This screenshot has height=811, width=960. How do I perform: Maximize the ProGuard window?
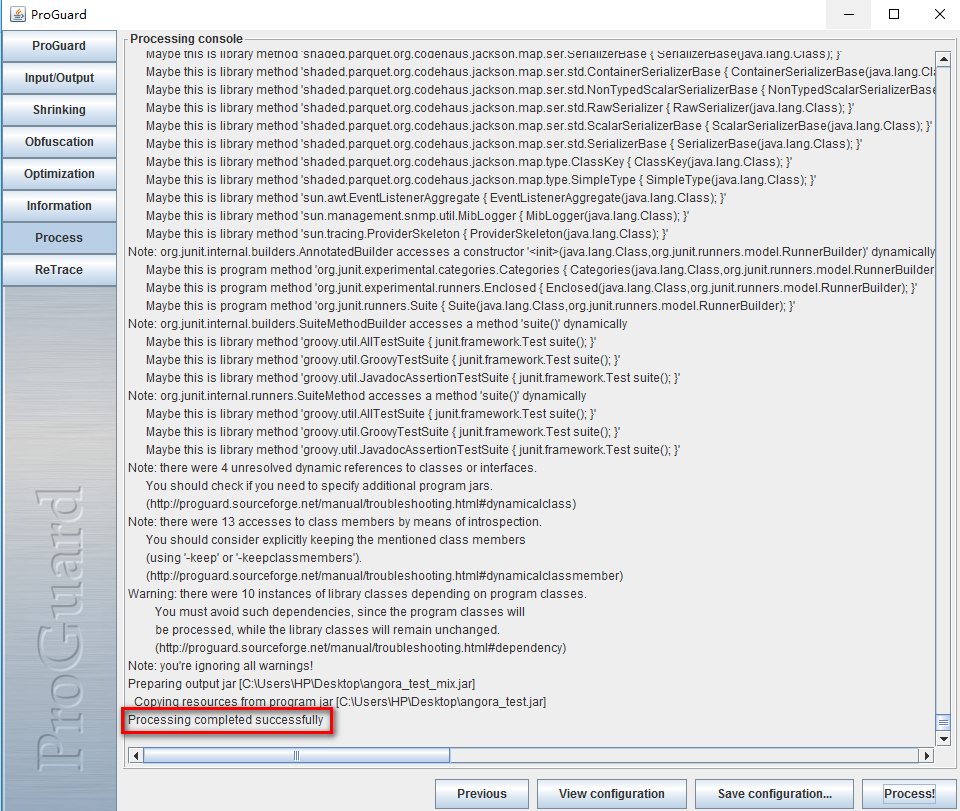(x=894, y=14)
